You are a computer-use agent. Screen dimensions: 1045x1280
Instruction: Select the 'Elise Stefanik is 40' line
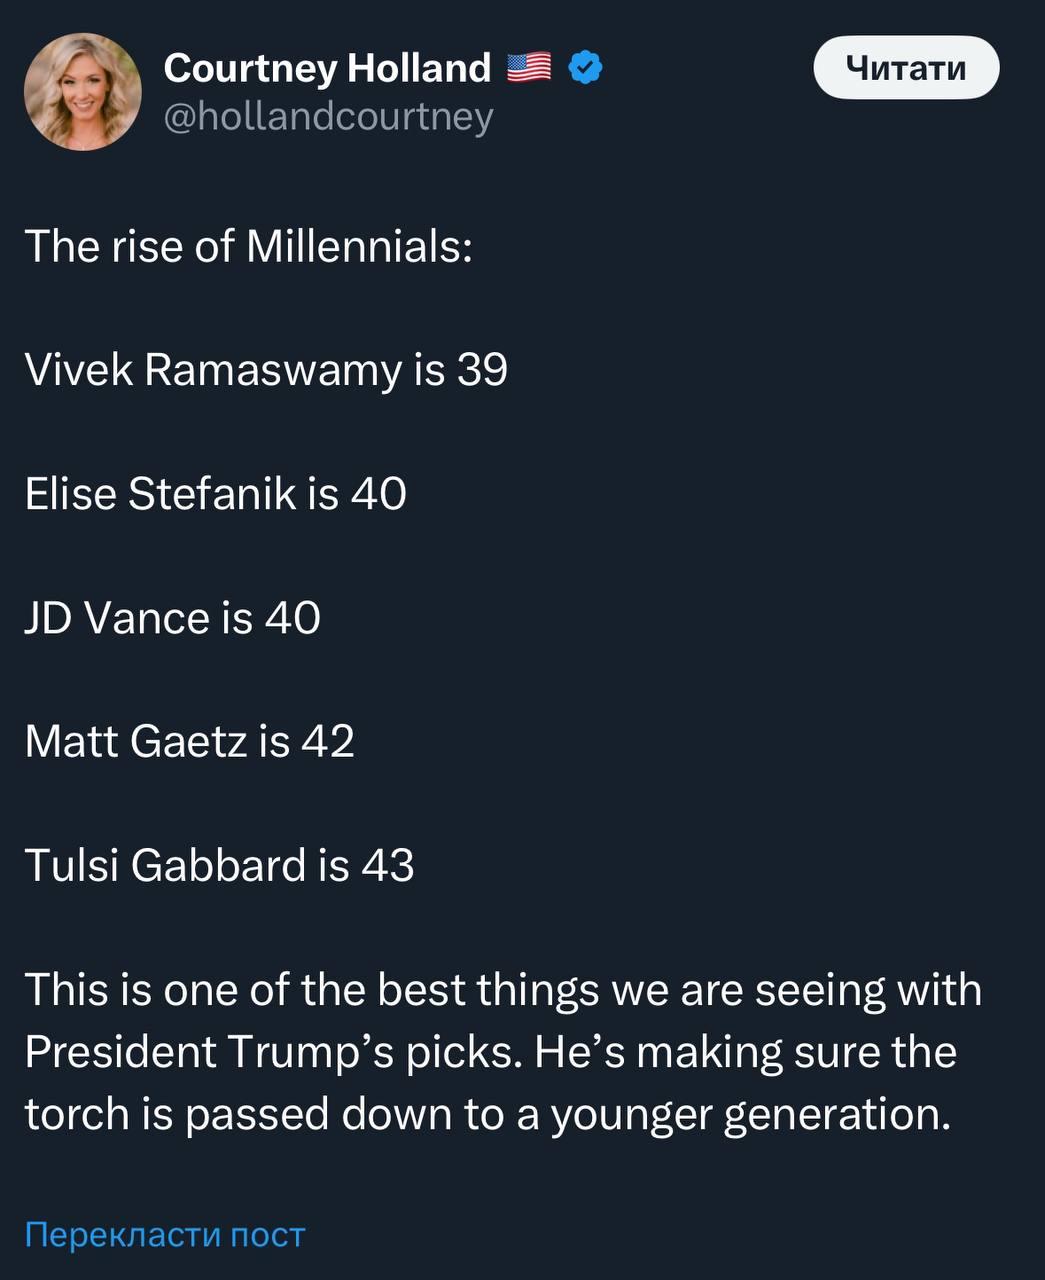pyautogui.click(x=215, y=494)
